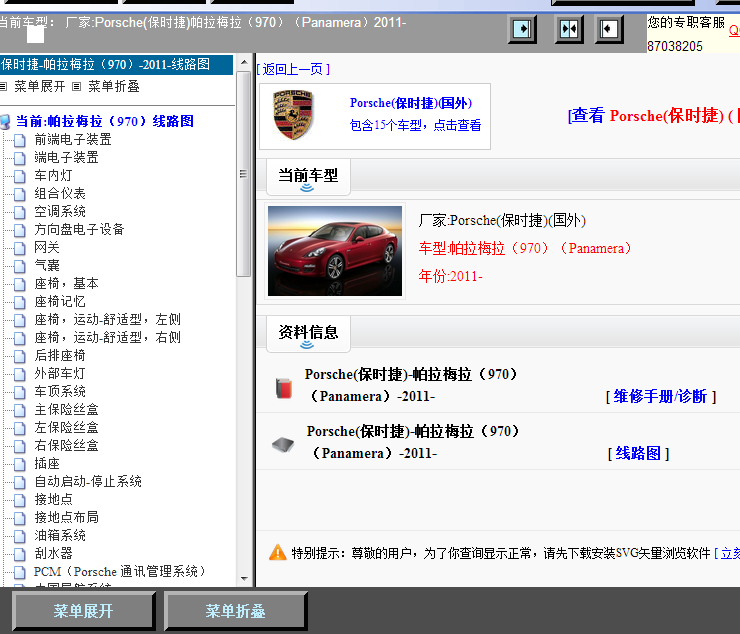Click the Porsche(保时捷)(国外) brand link
Image resolution: width=740 pixels, height=634 pixels.
411,103
